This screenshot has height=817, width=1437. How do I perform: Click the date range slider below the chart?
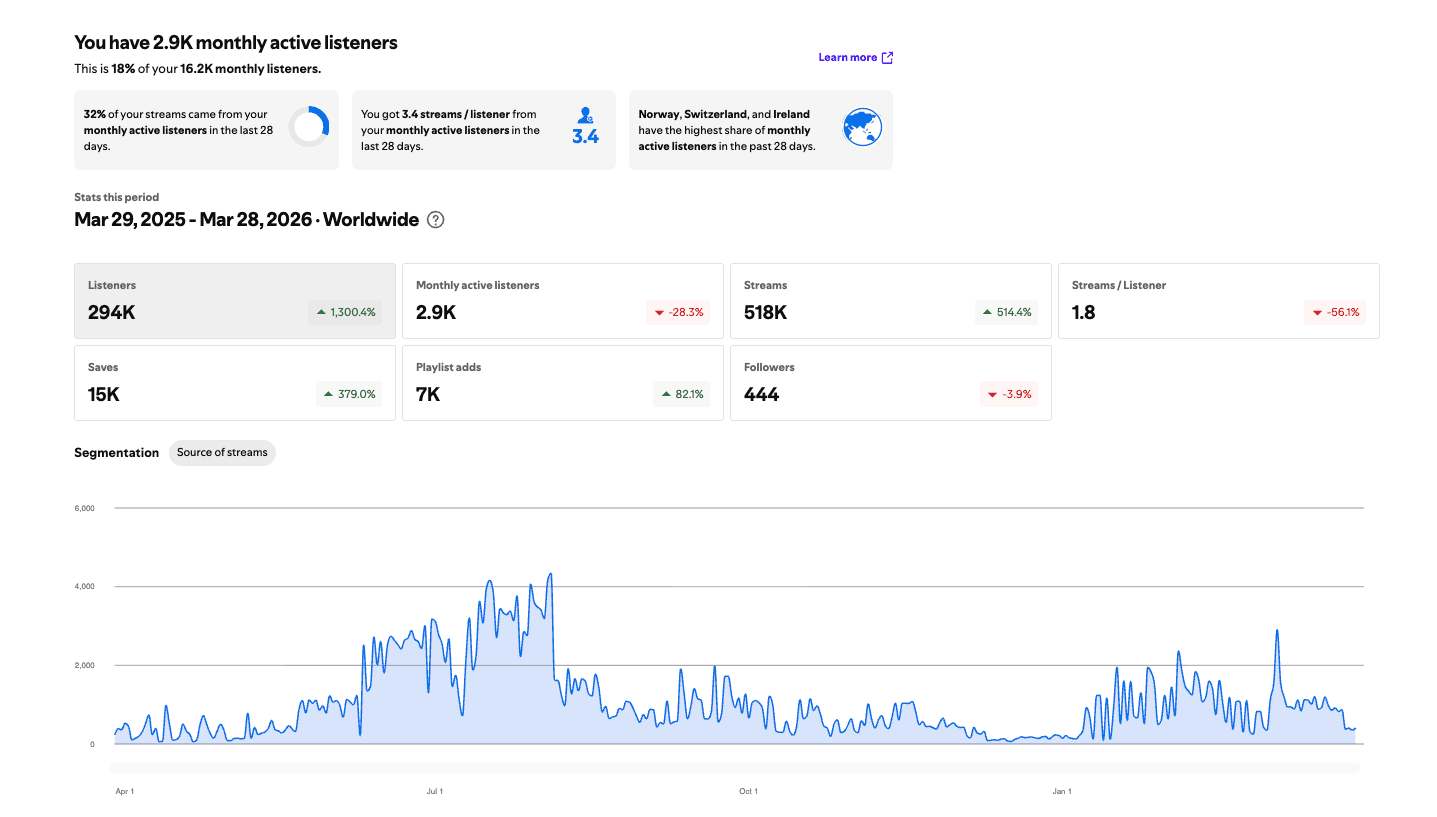click(x=735, y=768)
